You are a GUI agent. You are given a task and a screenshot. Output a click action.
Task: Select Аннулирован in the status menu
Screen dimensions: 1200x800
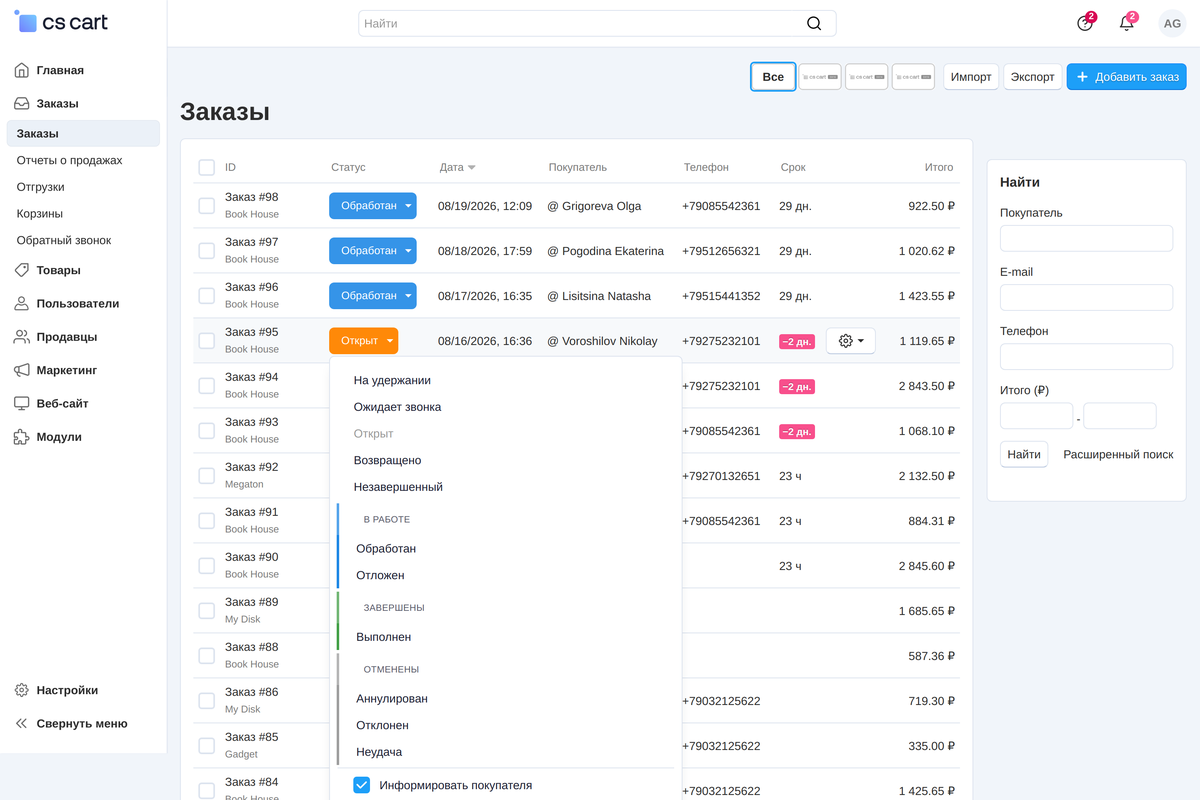click(392, 698)
